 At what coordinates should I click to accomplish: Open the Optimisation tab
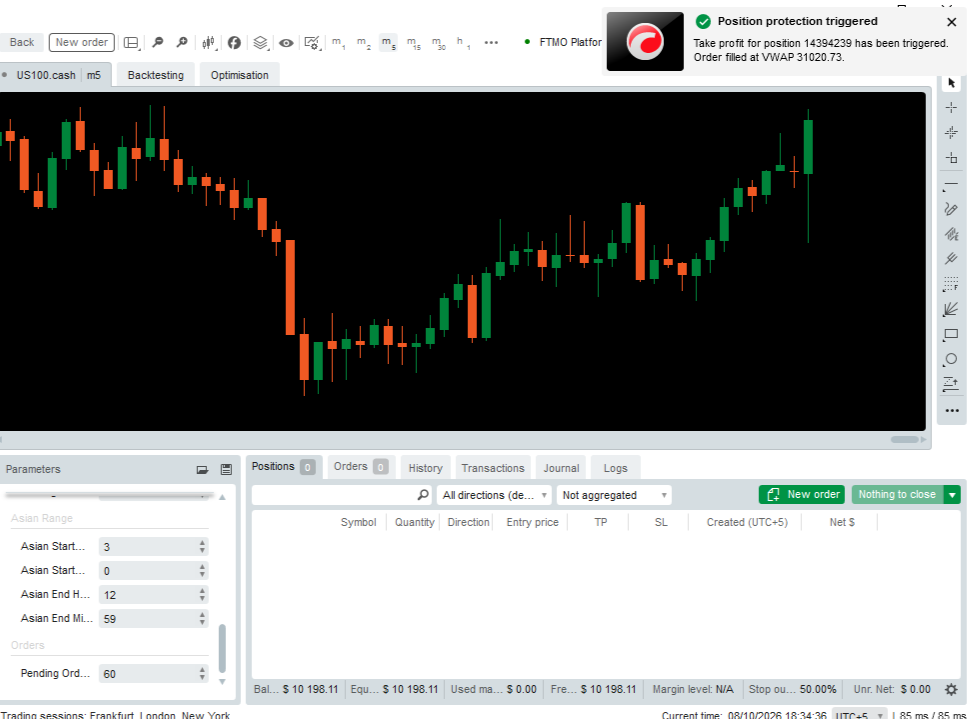pos(240,75)
